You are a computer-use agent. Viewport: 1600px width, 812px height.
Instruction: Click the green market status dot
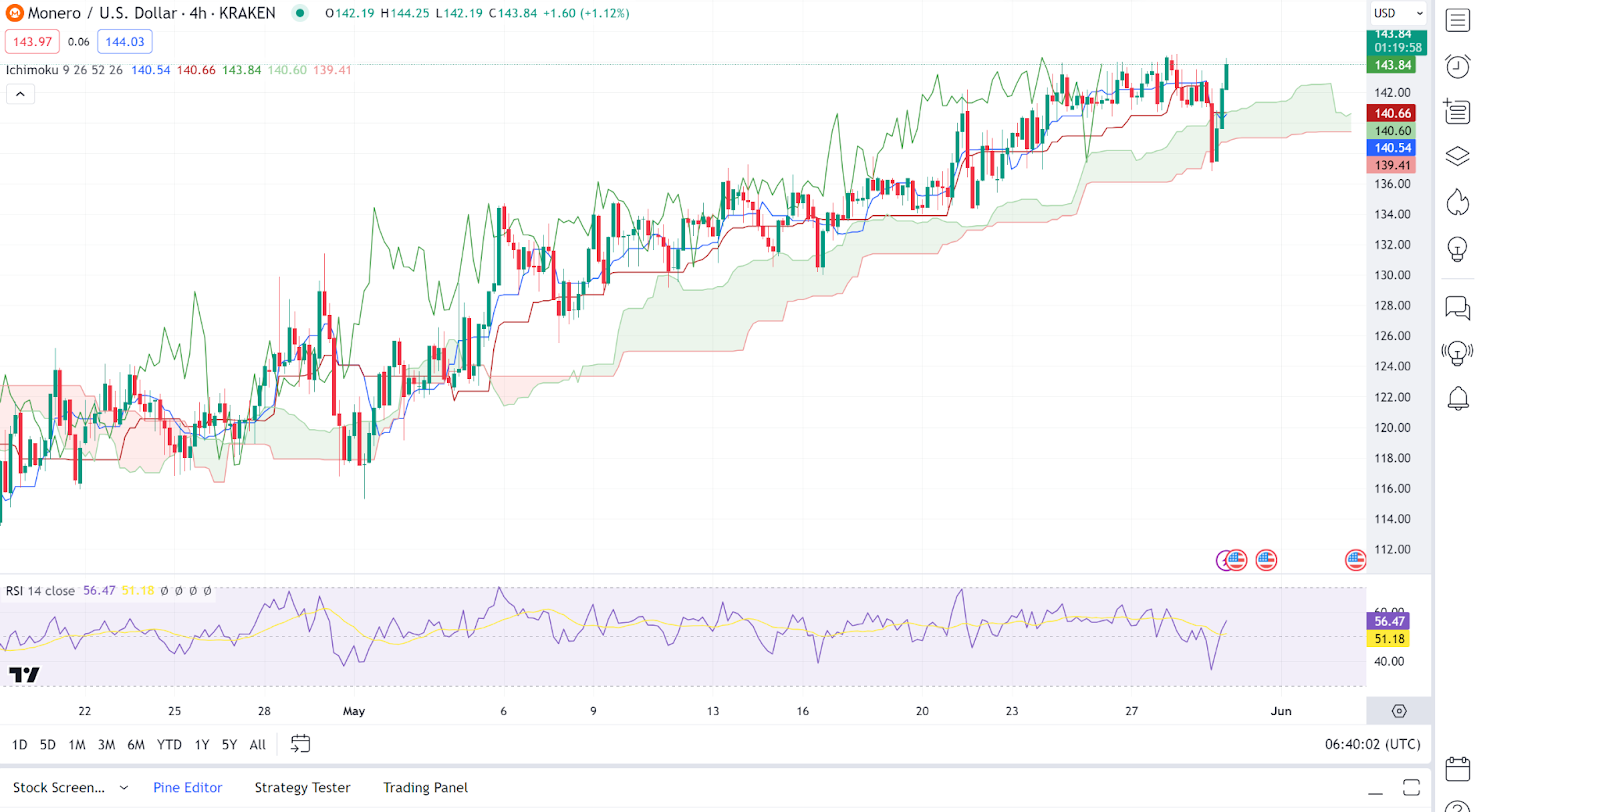coord(299,13)
